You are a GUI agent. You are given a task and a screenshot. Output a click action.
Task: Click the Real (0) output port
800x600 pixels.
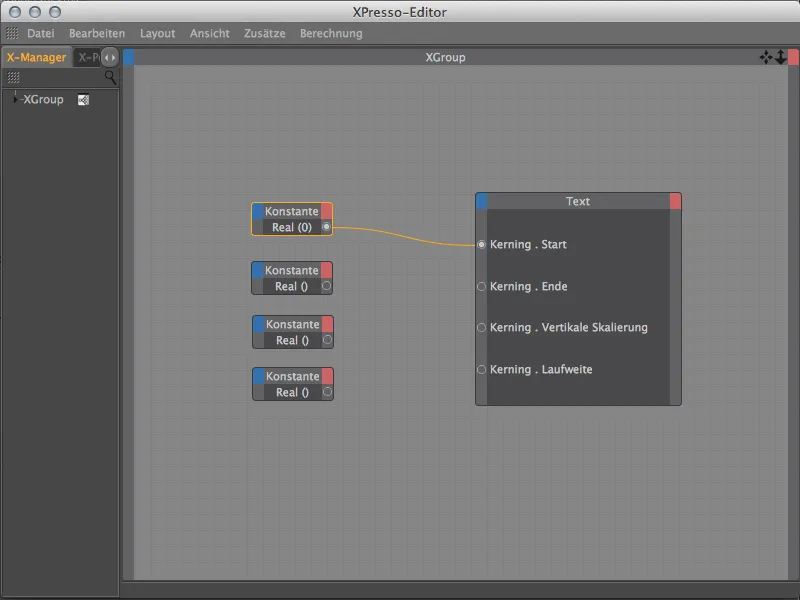327,227
